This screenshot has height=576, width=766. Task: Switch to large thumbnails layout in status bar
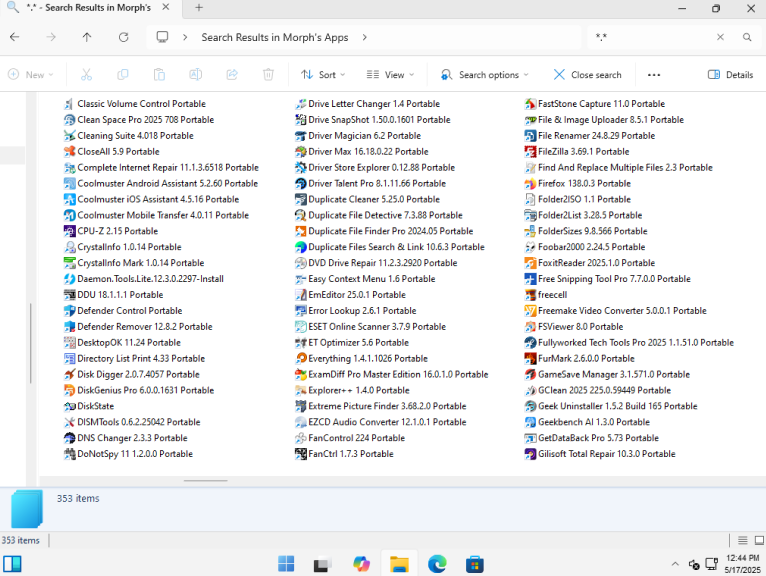759,540
